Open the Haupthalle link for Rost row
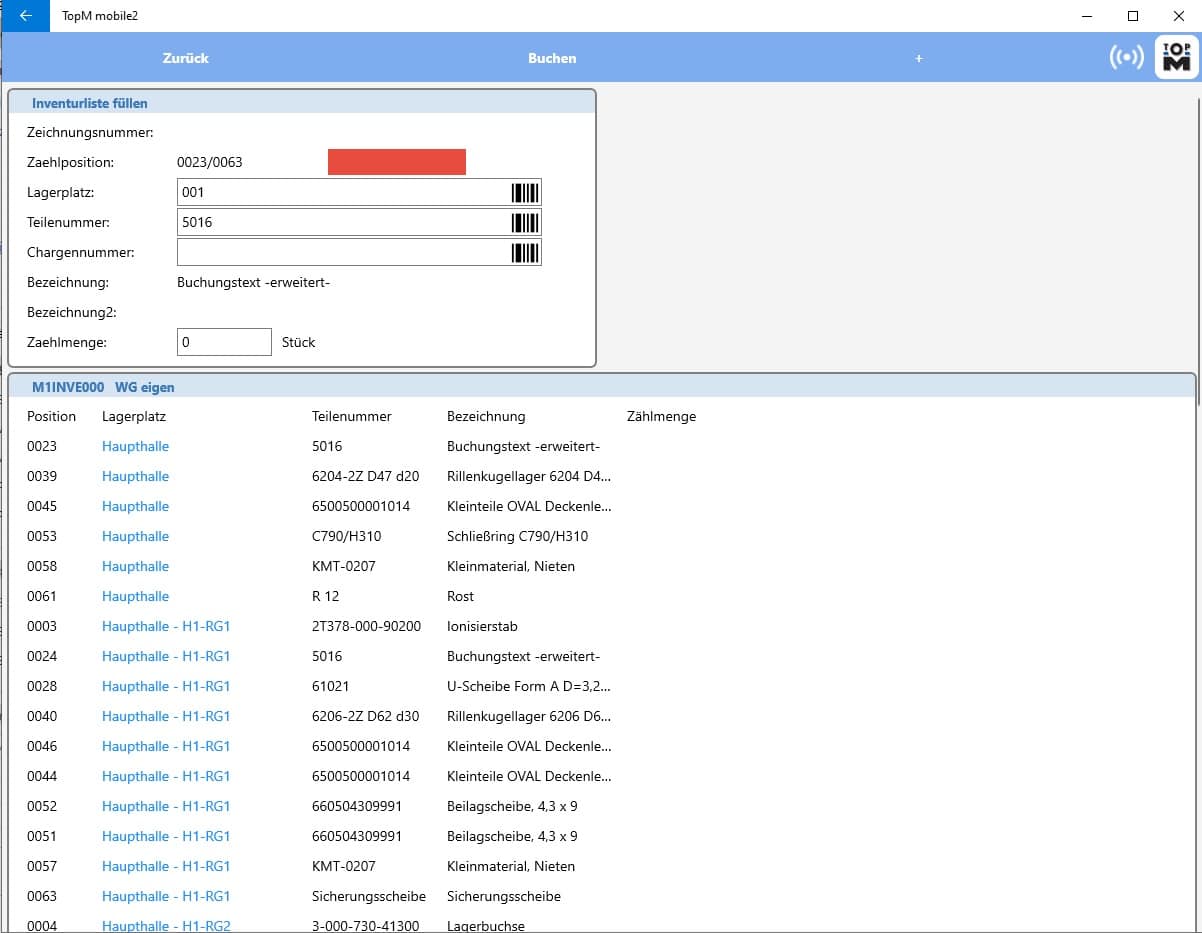The height and width of the screenshot is (933, 1202). click(x=135, y=596)
